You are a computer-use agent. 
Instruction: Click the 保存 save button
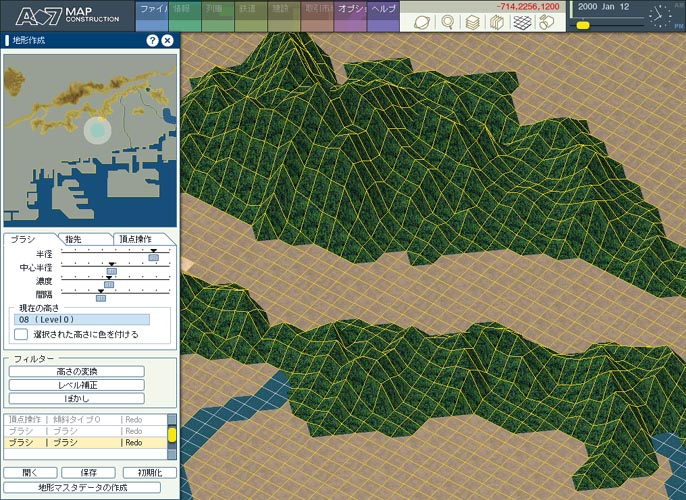tap(89, 472)
